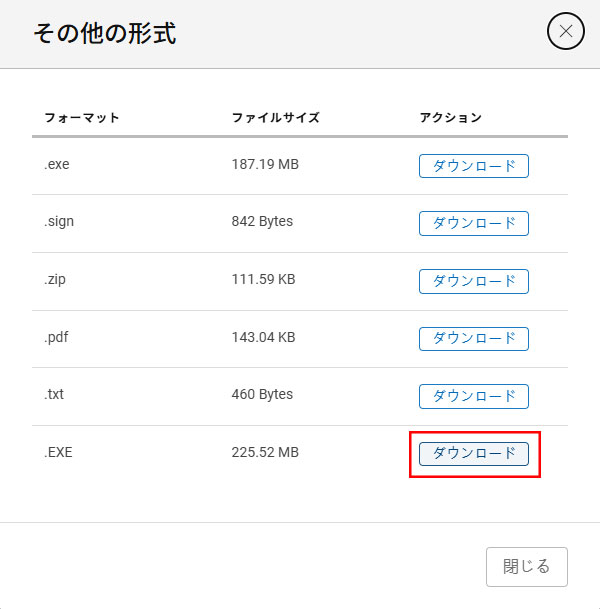Image resolution: width=600 pixels, height=609 pixels.
Task: Click the その他の形式 dialog title
Action: click(105, 33)
